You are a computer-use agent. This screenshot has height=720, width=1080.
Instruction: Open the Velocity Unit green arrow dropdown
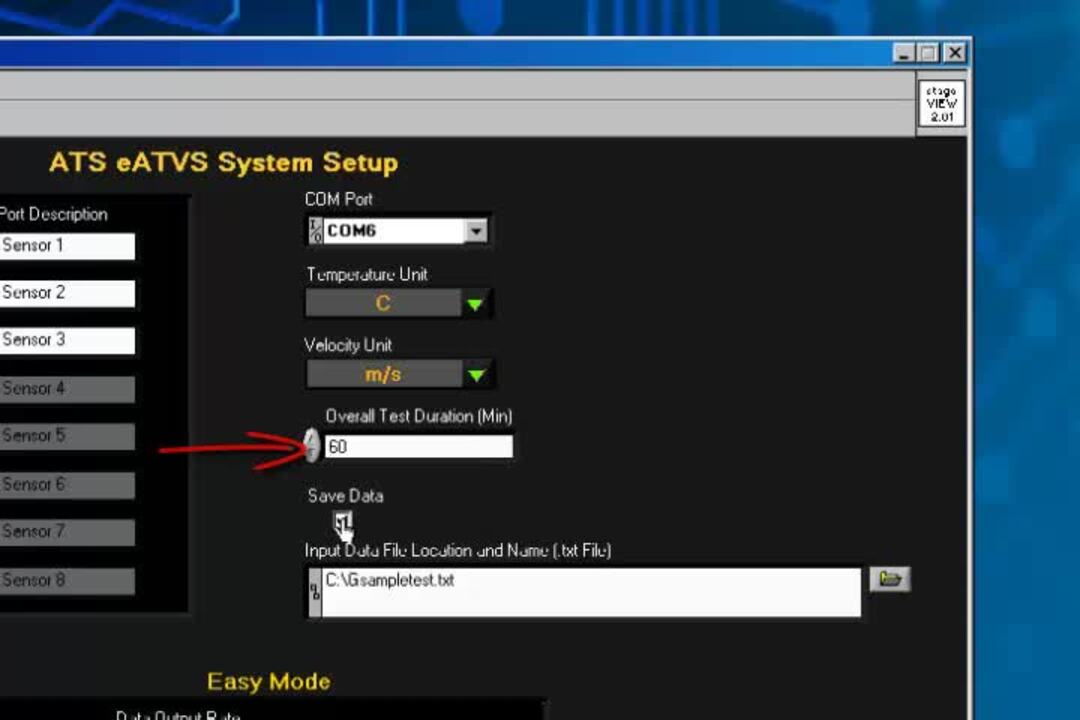[x=476, y=375]
